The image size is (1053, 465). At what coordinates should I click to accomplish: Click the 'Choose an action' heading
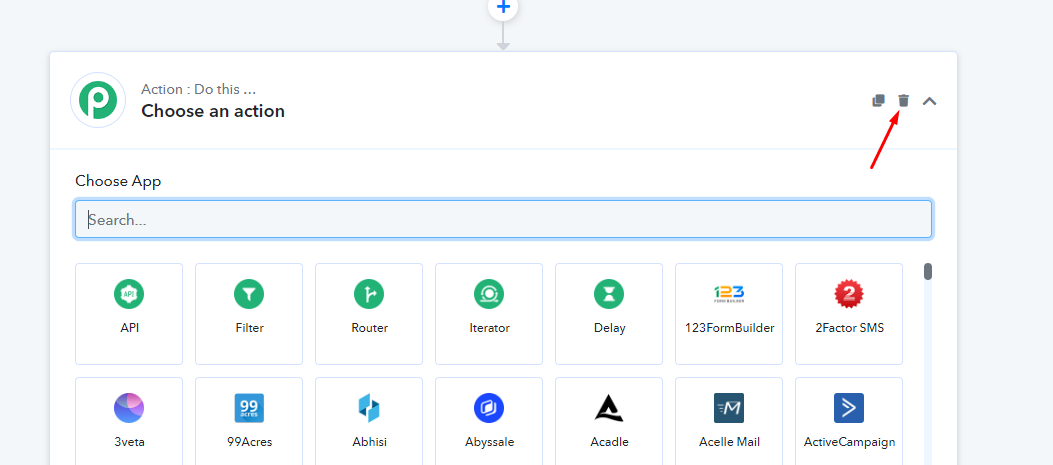pos(213,111)
